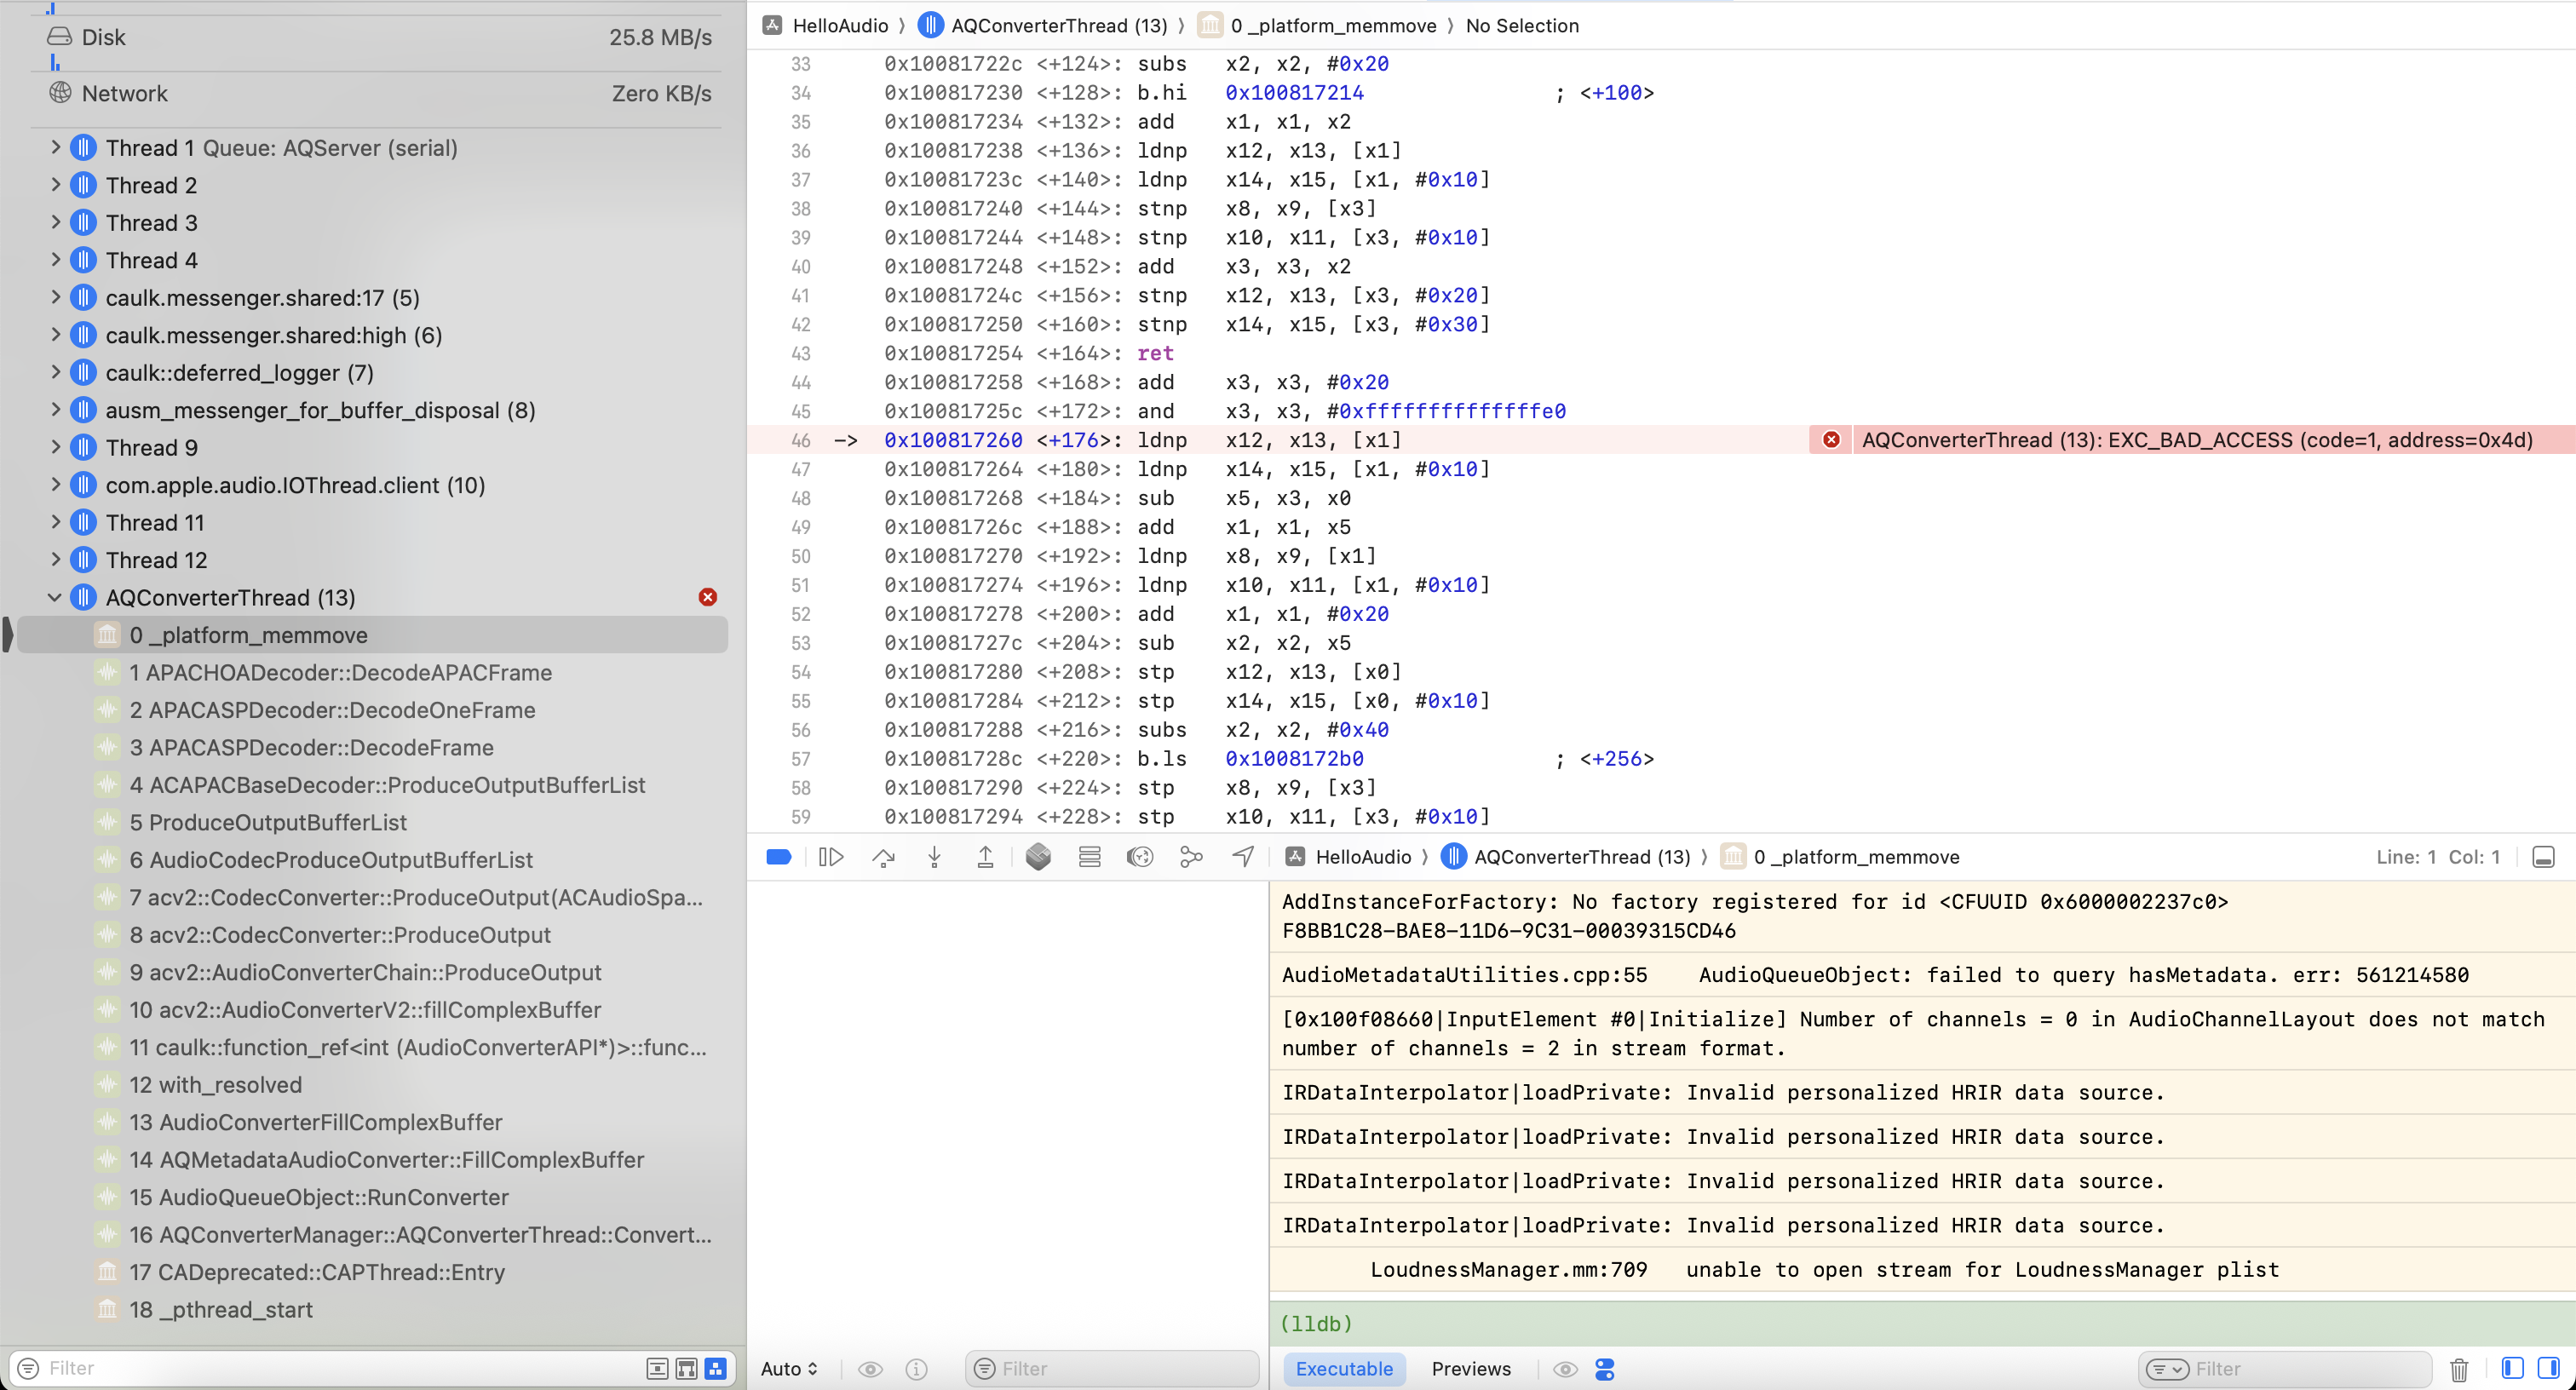Image resolution: width=2576 pixels, height=1390 pixels.
Task: Click 0 _platform_memmove in top jump bar
Action: point(1332,25)
